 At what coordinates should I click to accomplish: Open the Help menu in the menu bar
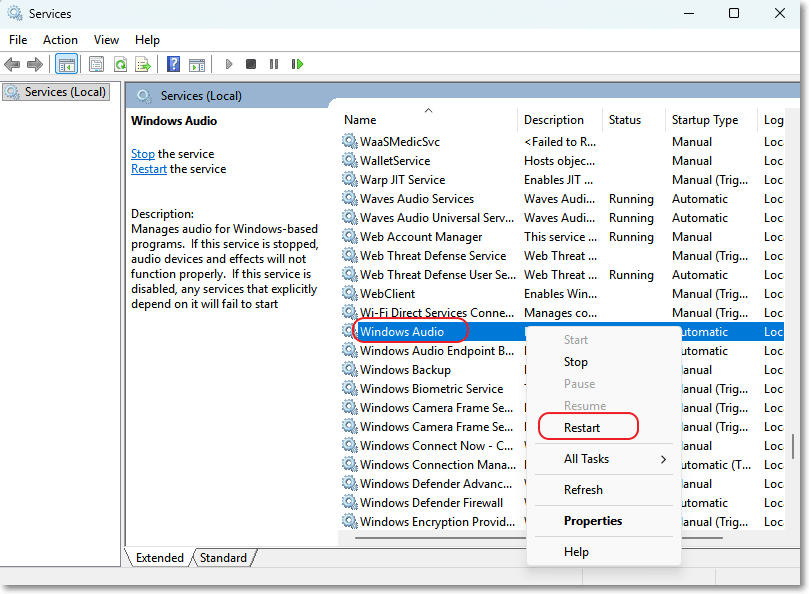(148, 40)
